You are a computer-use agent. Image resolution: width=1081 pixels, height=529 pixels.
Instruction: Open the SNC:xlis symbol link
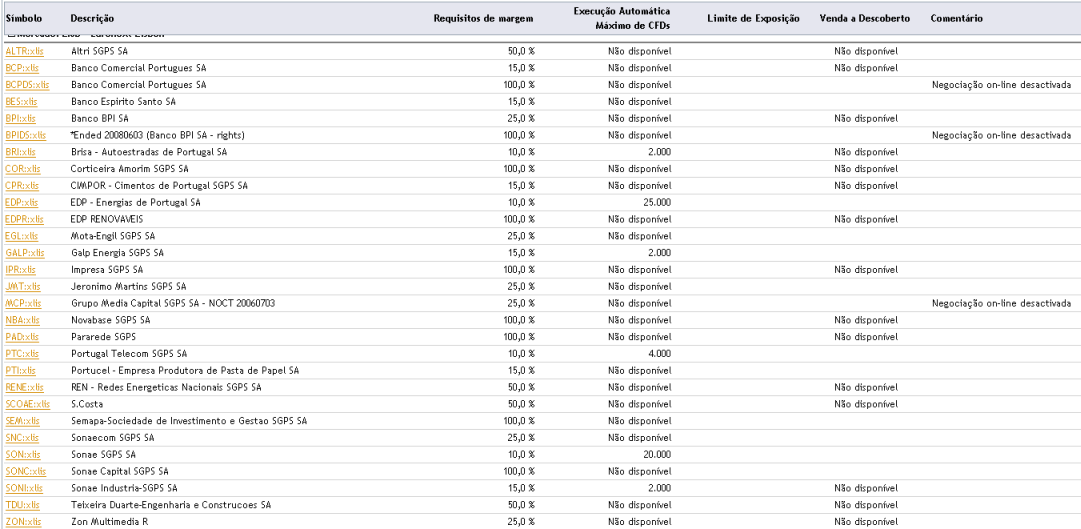coord(22,438)
